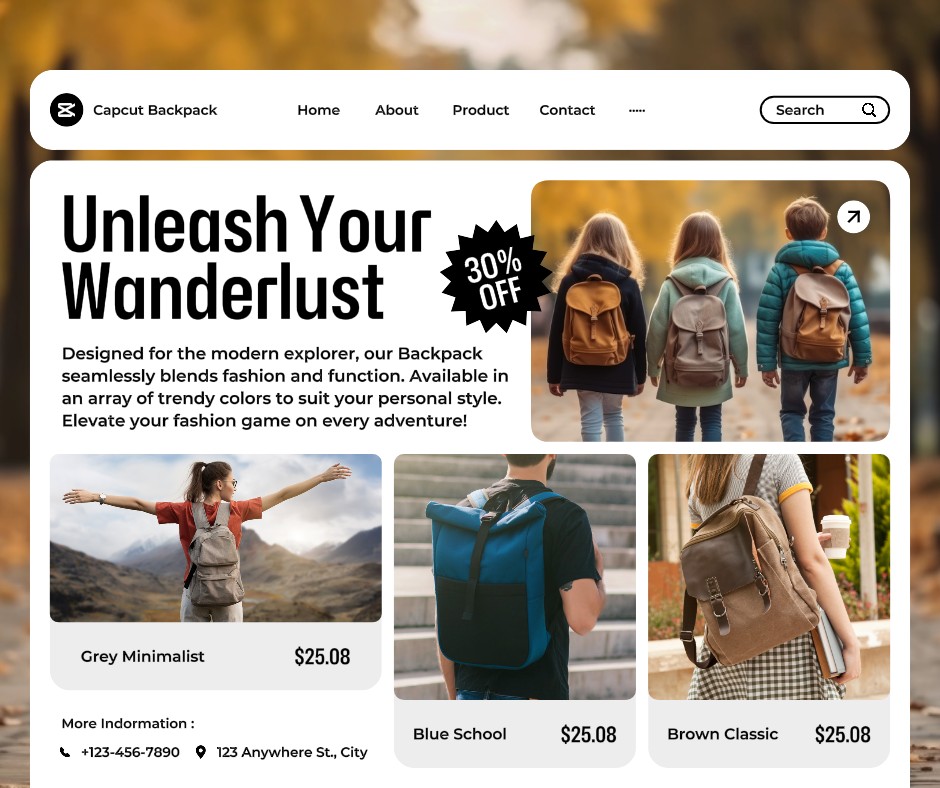Click the Grey Minimalist product label
The image size is (940, 788).
[x=143, y=657]
